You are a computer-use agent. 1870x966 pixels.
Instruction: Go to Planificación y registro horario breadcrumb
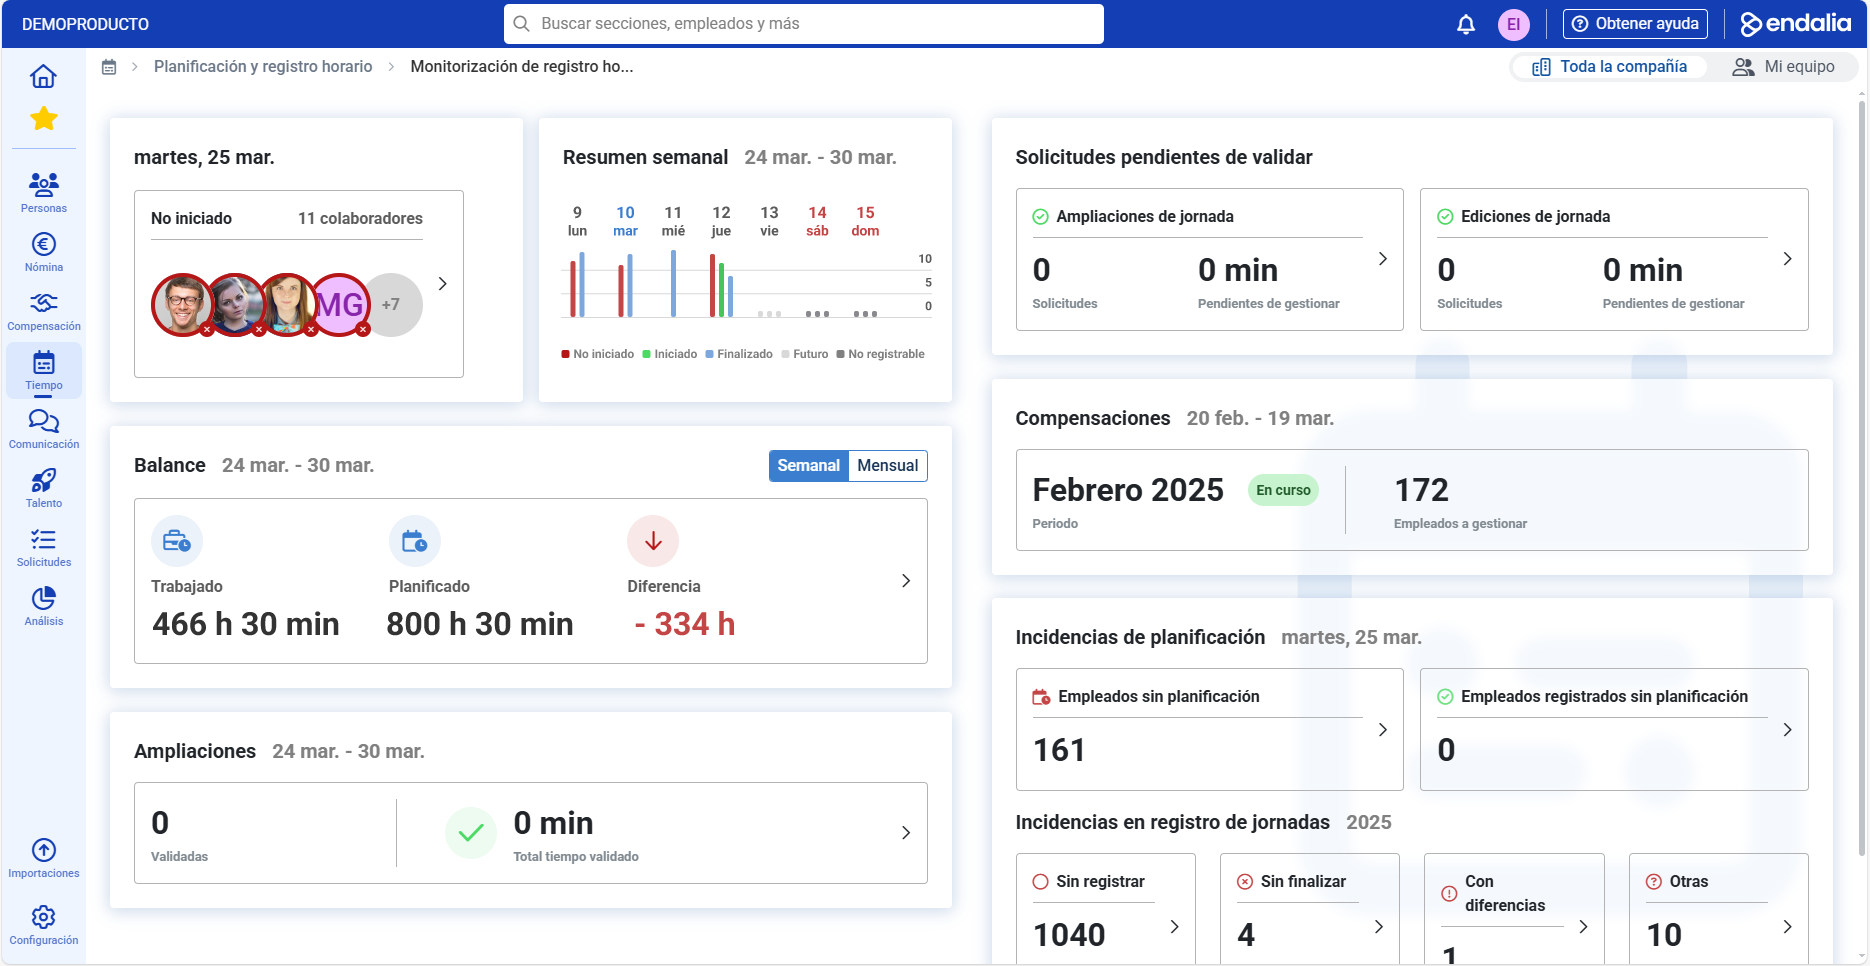pos(263,67)
